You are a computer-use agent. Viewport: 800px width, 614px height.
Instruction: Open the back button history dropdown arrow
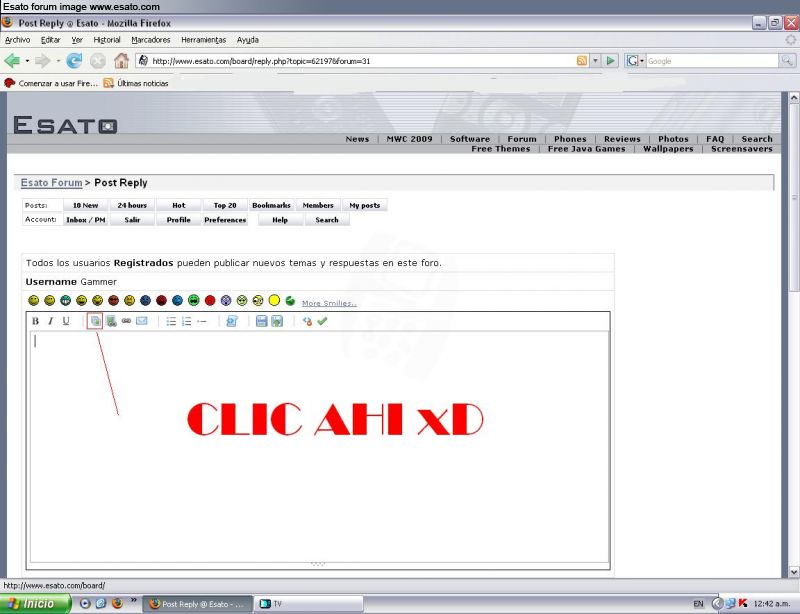pyautogui.click(x=27, y=61)
